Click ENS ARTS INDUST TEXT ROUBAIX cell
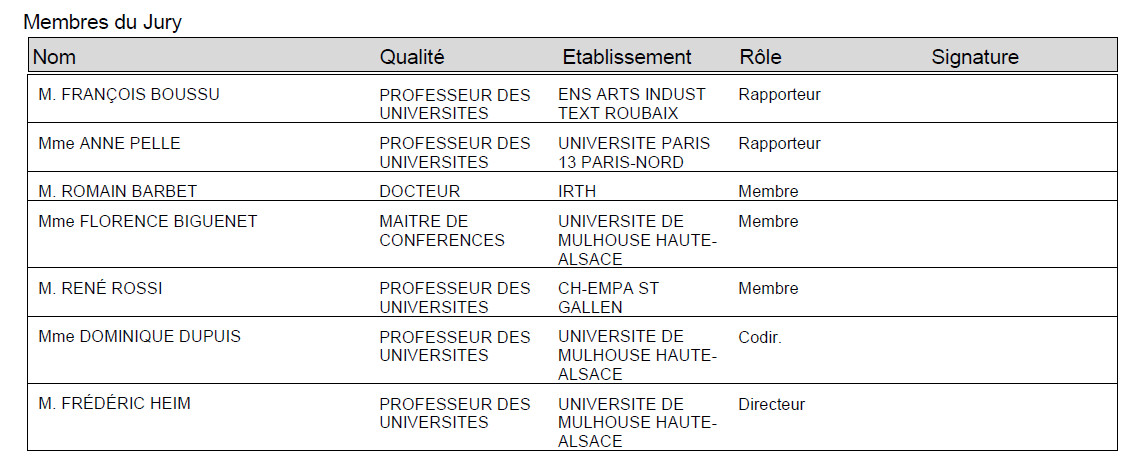The height and width of the screenshot is (474, 1144). [632, 104]
